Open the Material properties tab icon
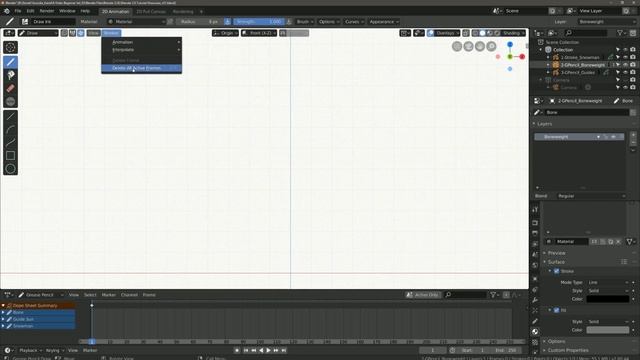This screenshot has width=640, height=360. [535, 331]
